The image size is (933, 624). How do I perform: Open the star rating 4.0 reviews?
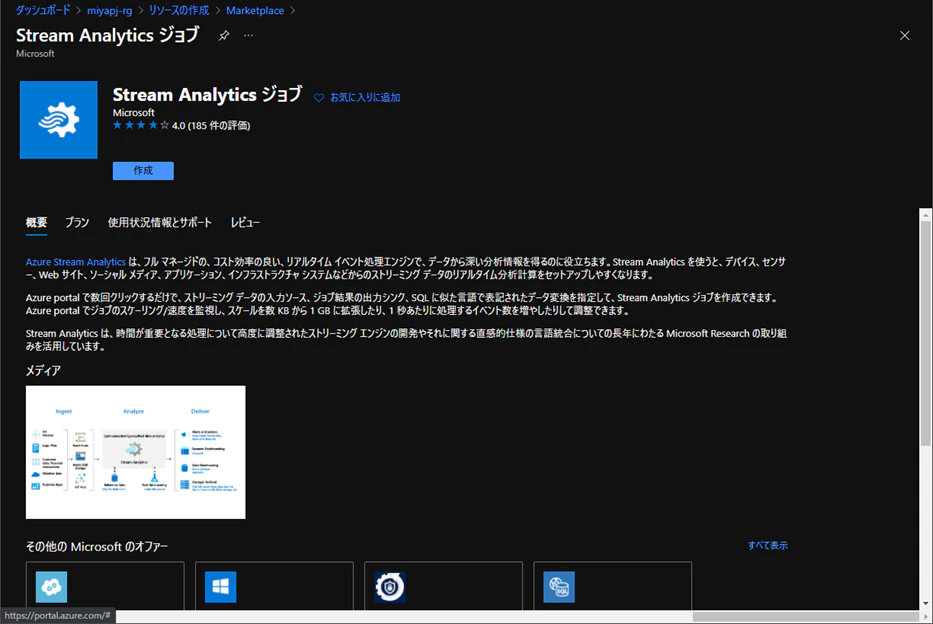pyautogui.click(x=181, y=126)
